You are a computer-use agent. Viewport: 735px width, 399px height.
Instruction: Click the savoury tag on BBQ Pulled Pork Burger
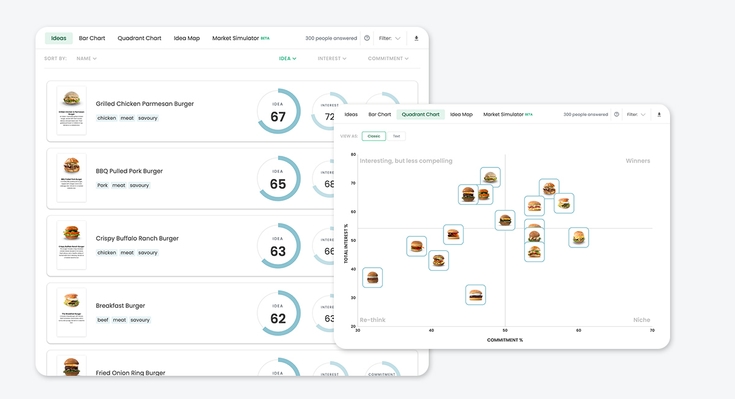pos(139,185)
